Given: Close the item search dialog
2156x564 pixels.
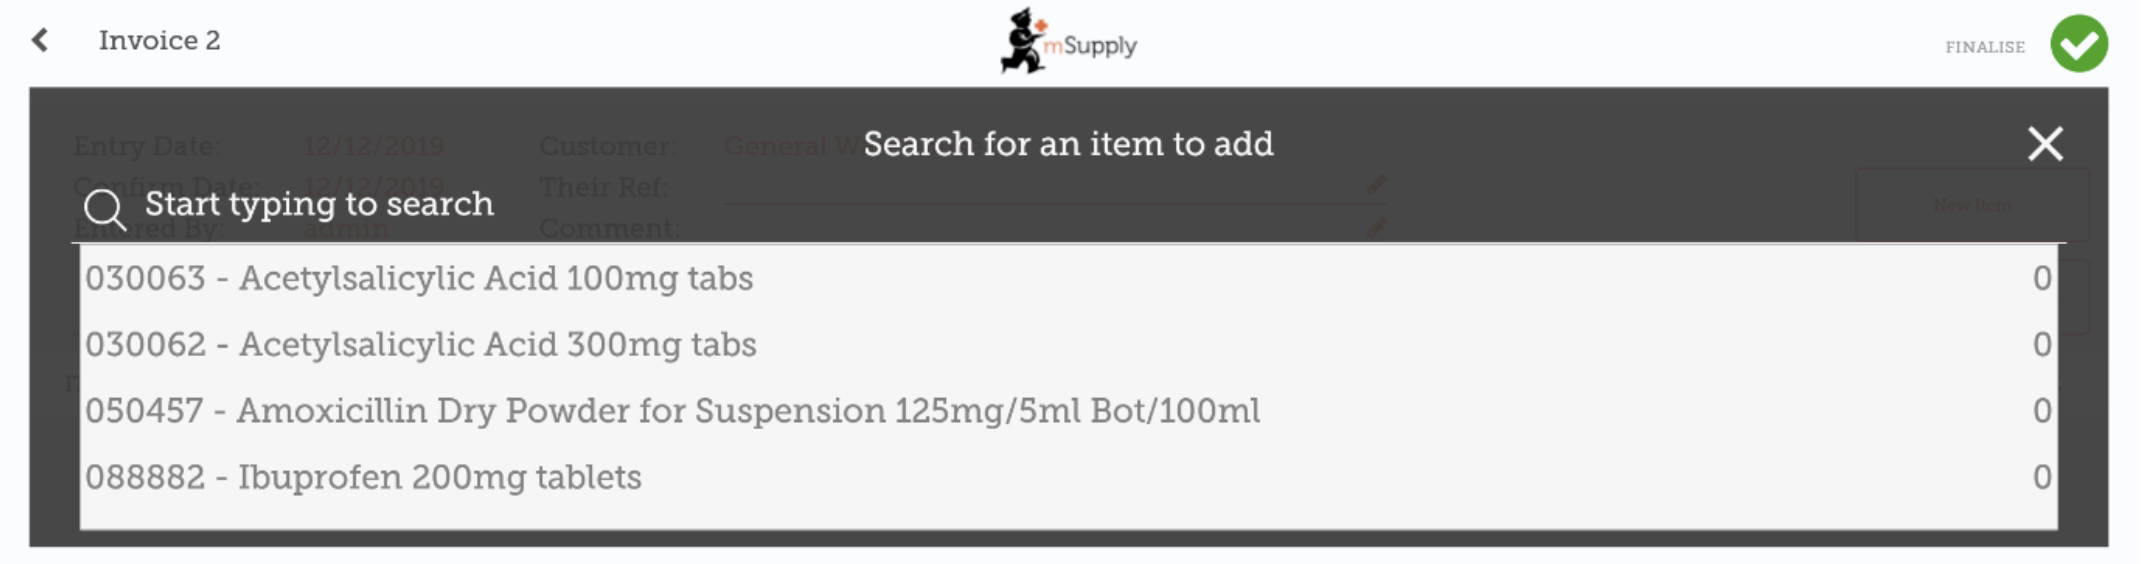Looking at the screenshot, I should (x=2044, y=144).
